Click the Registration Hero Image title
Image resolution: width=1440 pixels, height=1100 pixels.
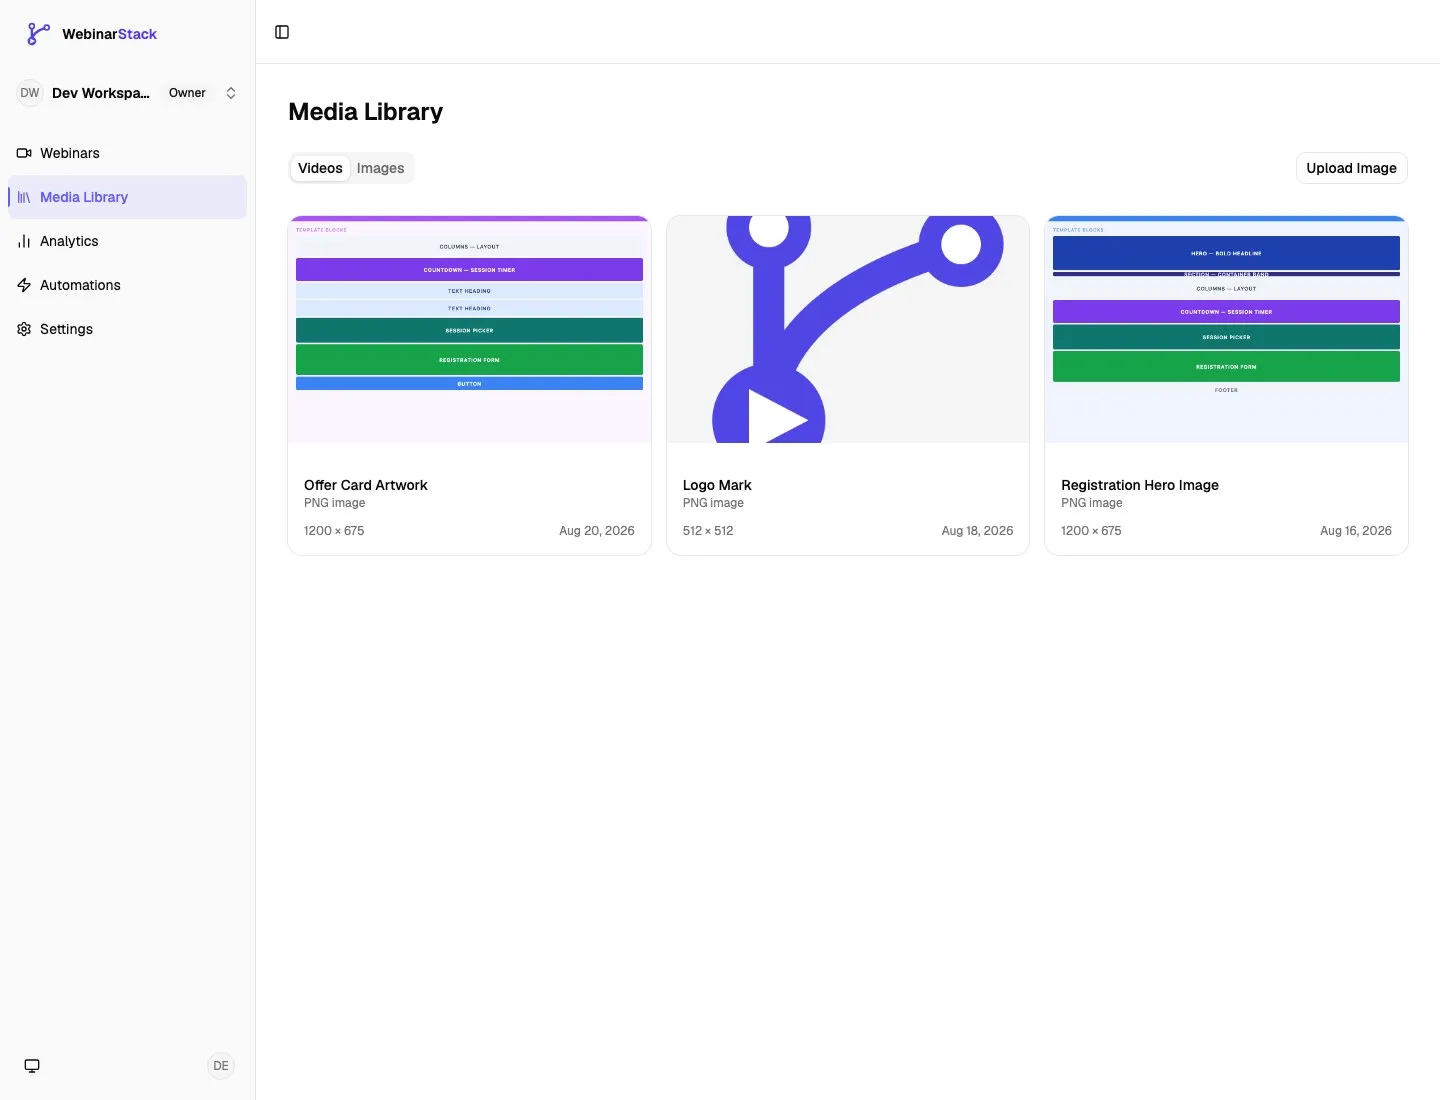[1140, 485]
